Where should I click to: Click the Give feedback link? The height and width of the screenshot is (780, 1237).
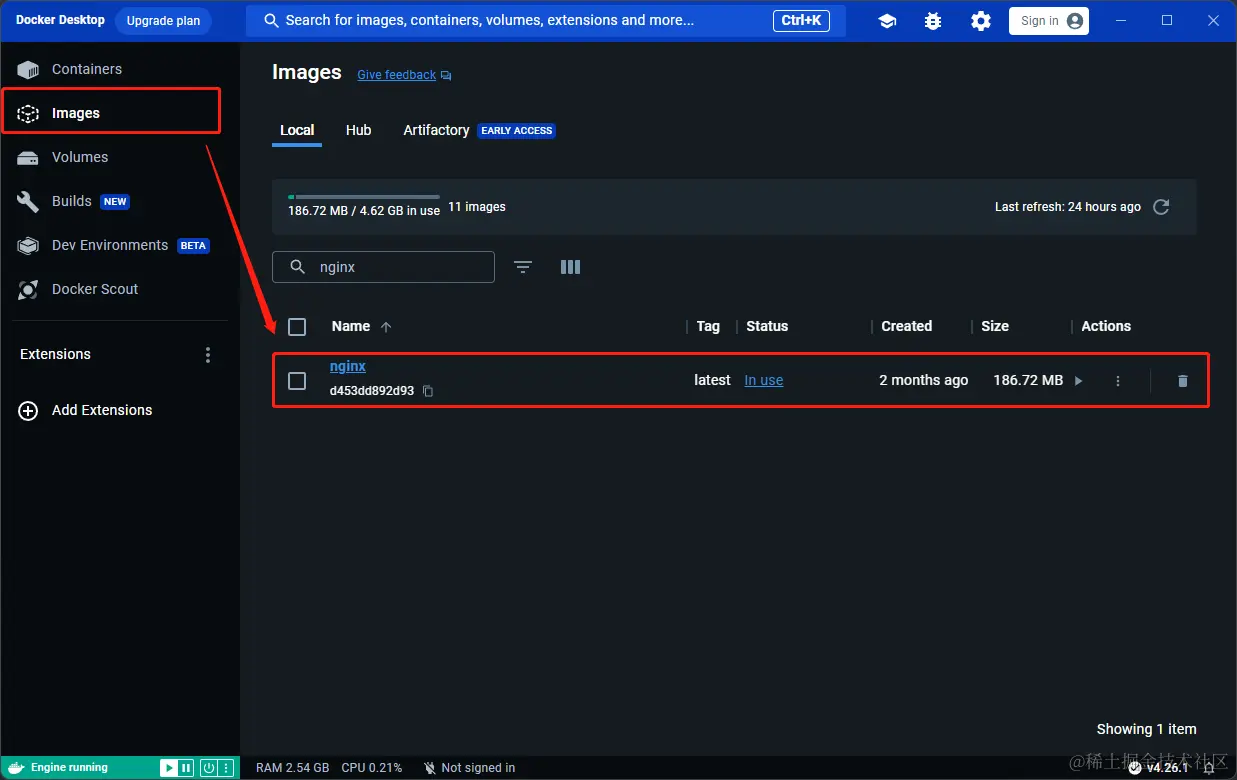[x=396, y=74]
